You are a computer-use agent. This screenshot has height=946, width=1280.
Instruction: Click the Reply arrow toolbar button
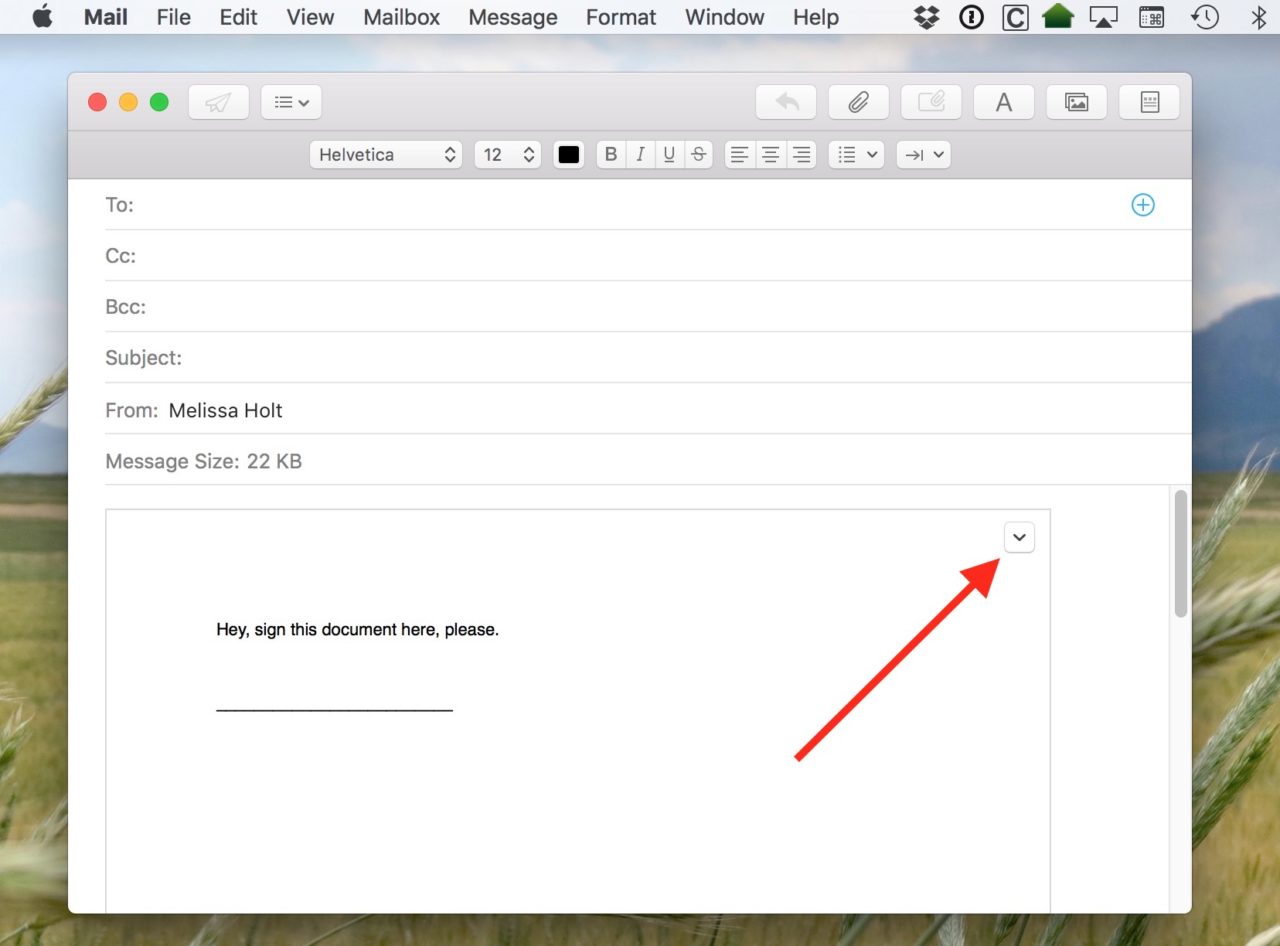[786, 102]
